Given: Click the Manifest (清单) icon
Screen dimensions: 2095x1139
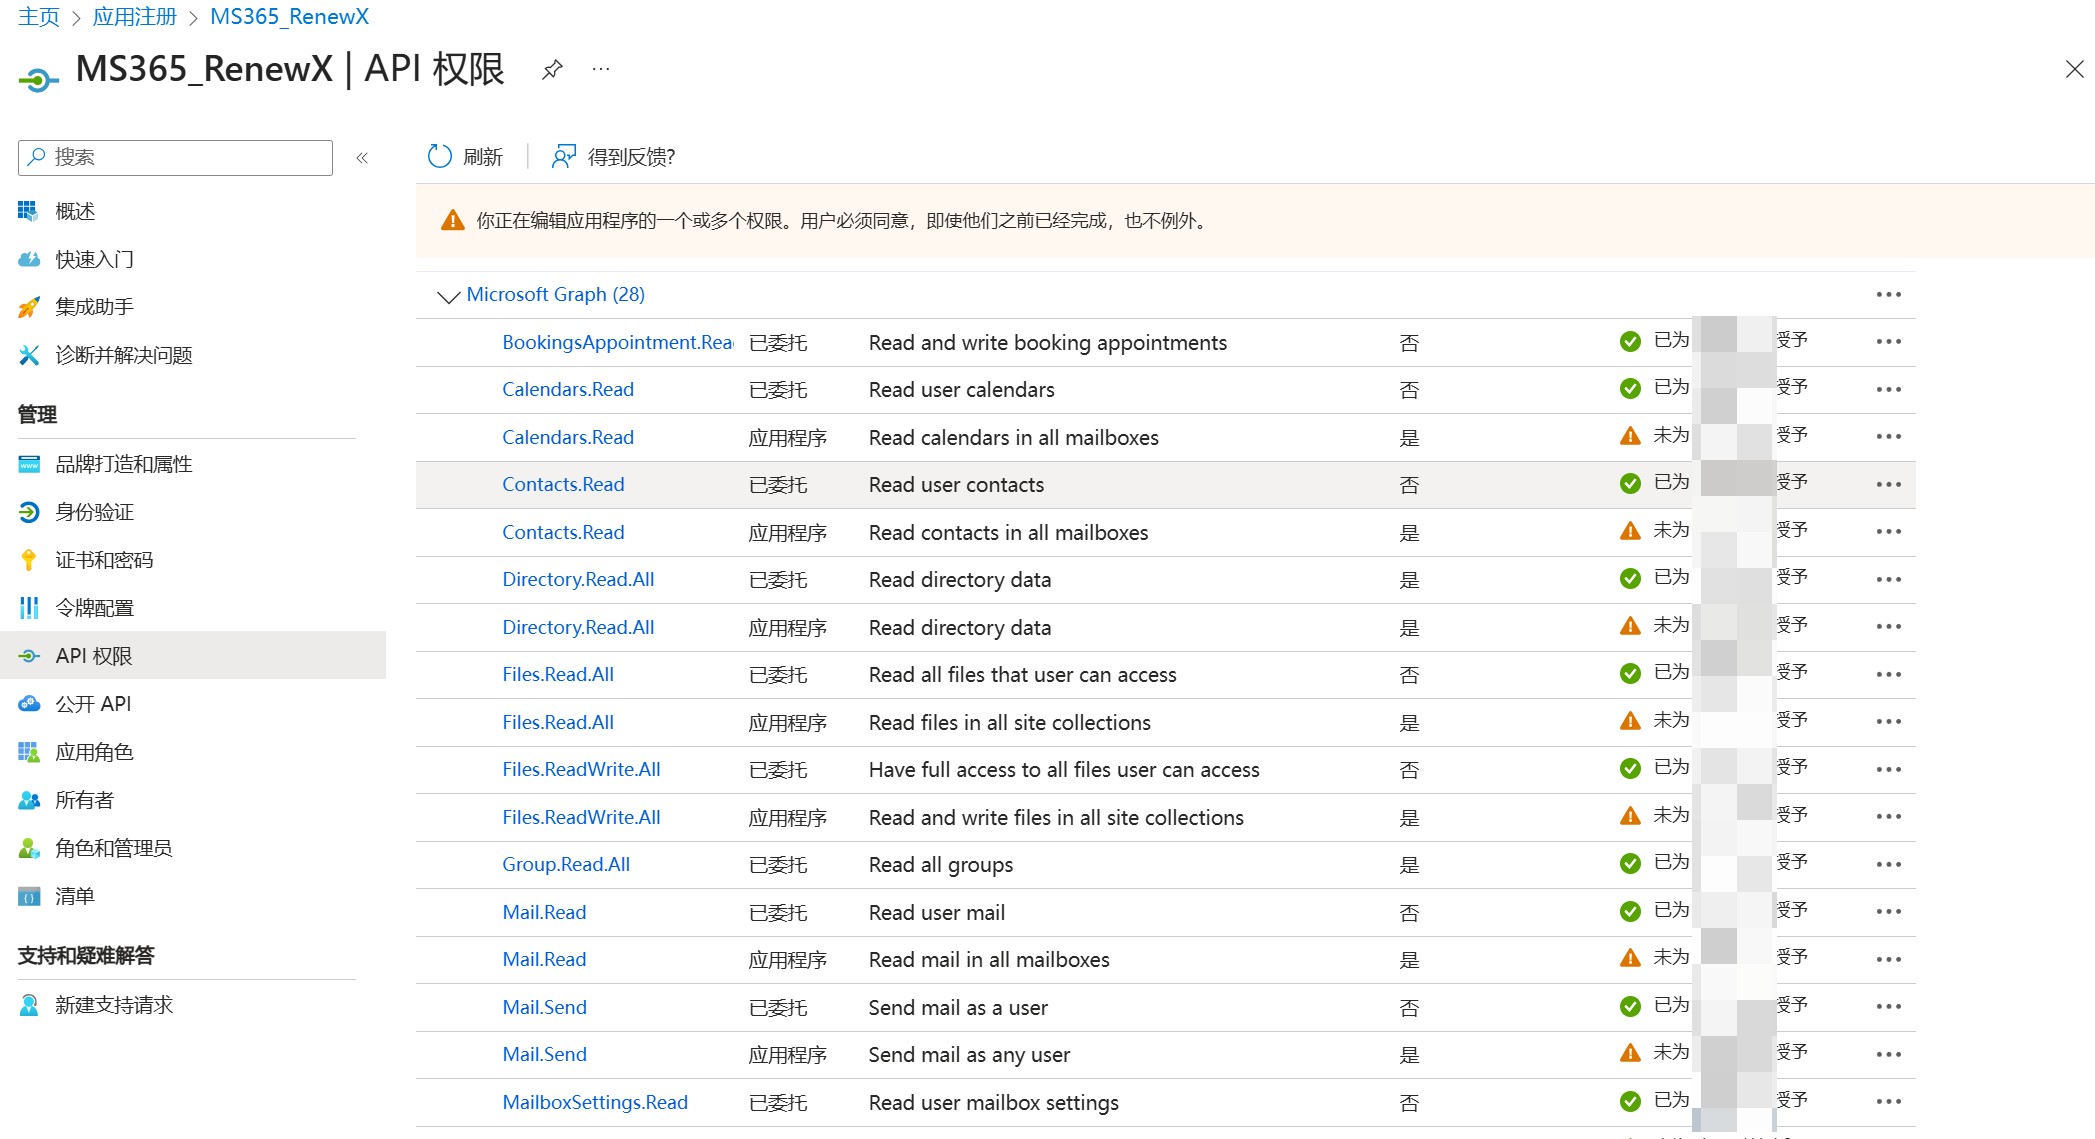Looking at the screenshot, I should coord(29,896).
